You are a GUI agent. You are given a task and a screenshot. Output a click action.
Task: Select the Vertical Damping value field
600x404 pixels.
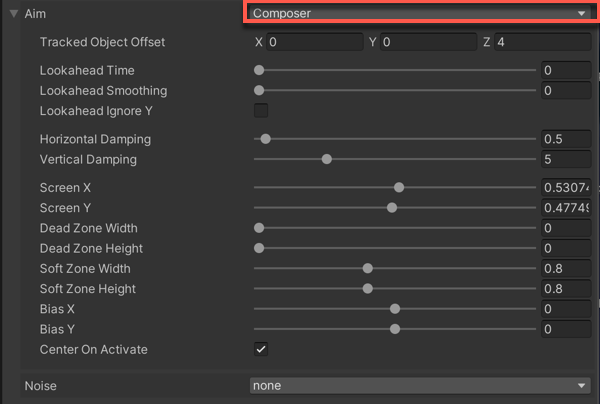pyautogui.click(x=565, y=159)
